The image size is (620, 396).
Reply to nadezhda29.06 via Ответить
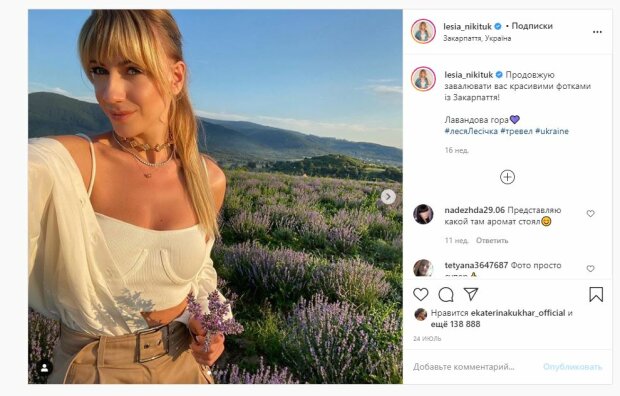point(492,241)
